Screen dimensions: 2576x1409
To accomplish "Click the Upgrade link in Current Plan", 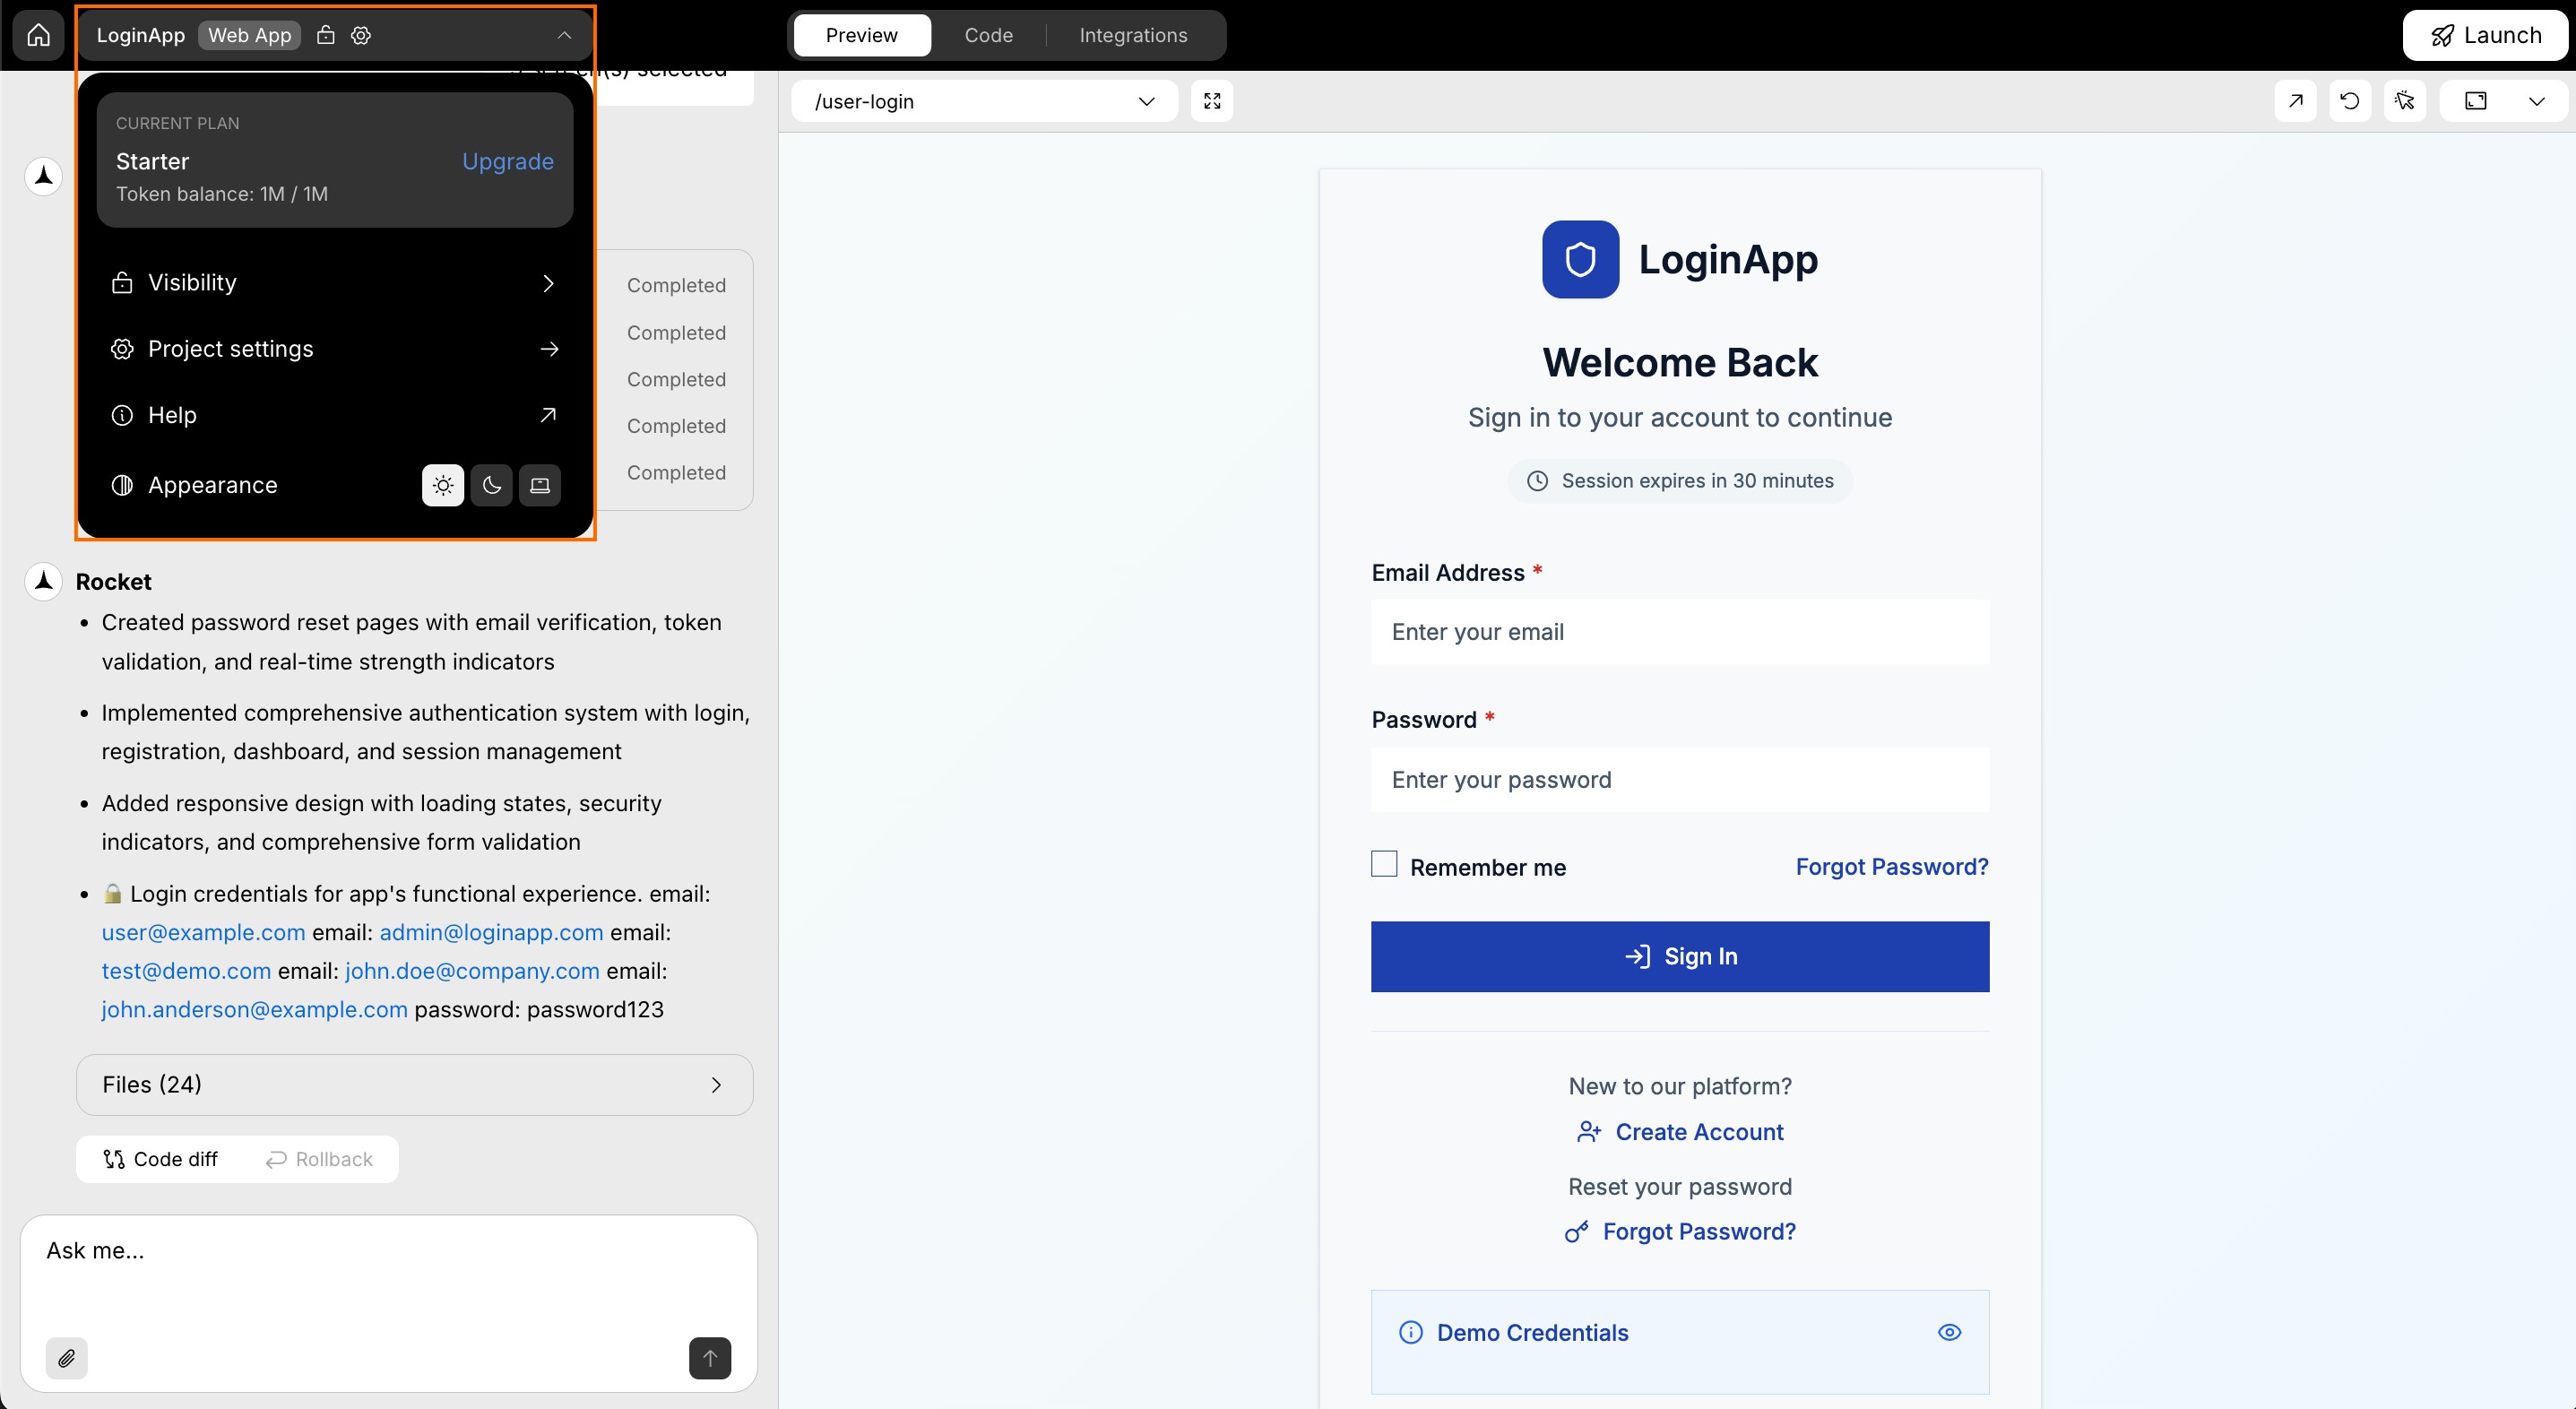I will click(507, 161).
